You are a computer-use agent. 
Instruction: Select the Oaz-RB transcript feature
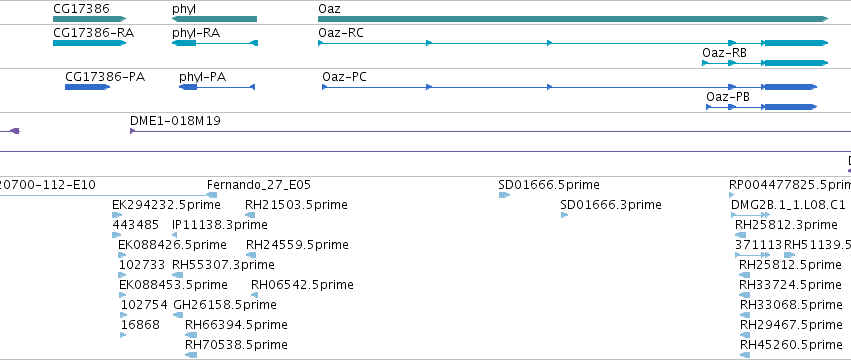click(x=765, y=63)
